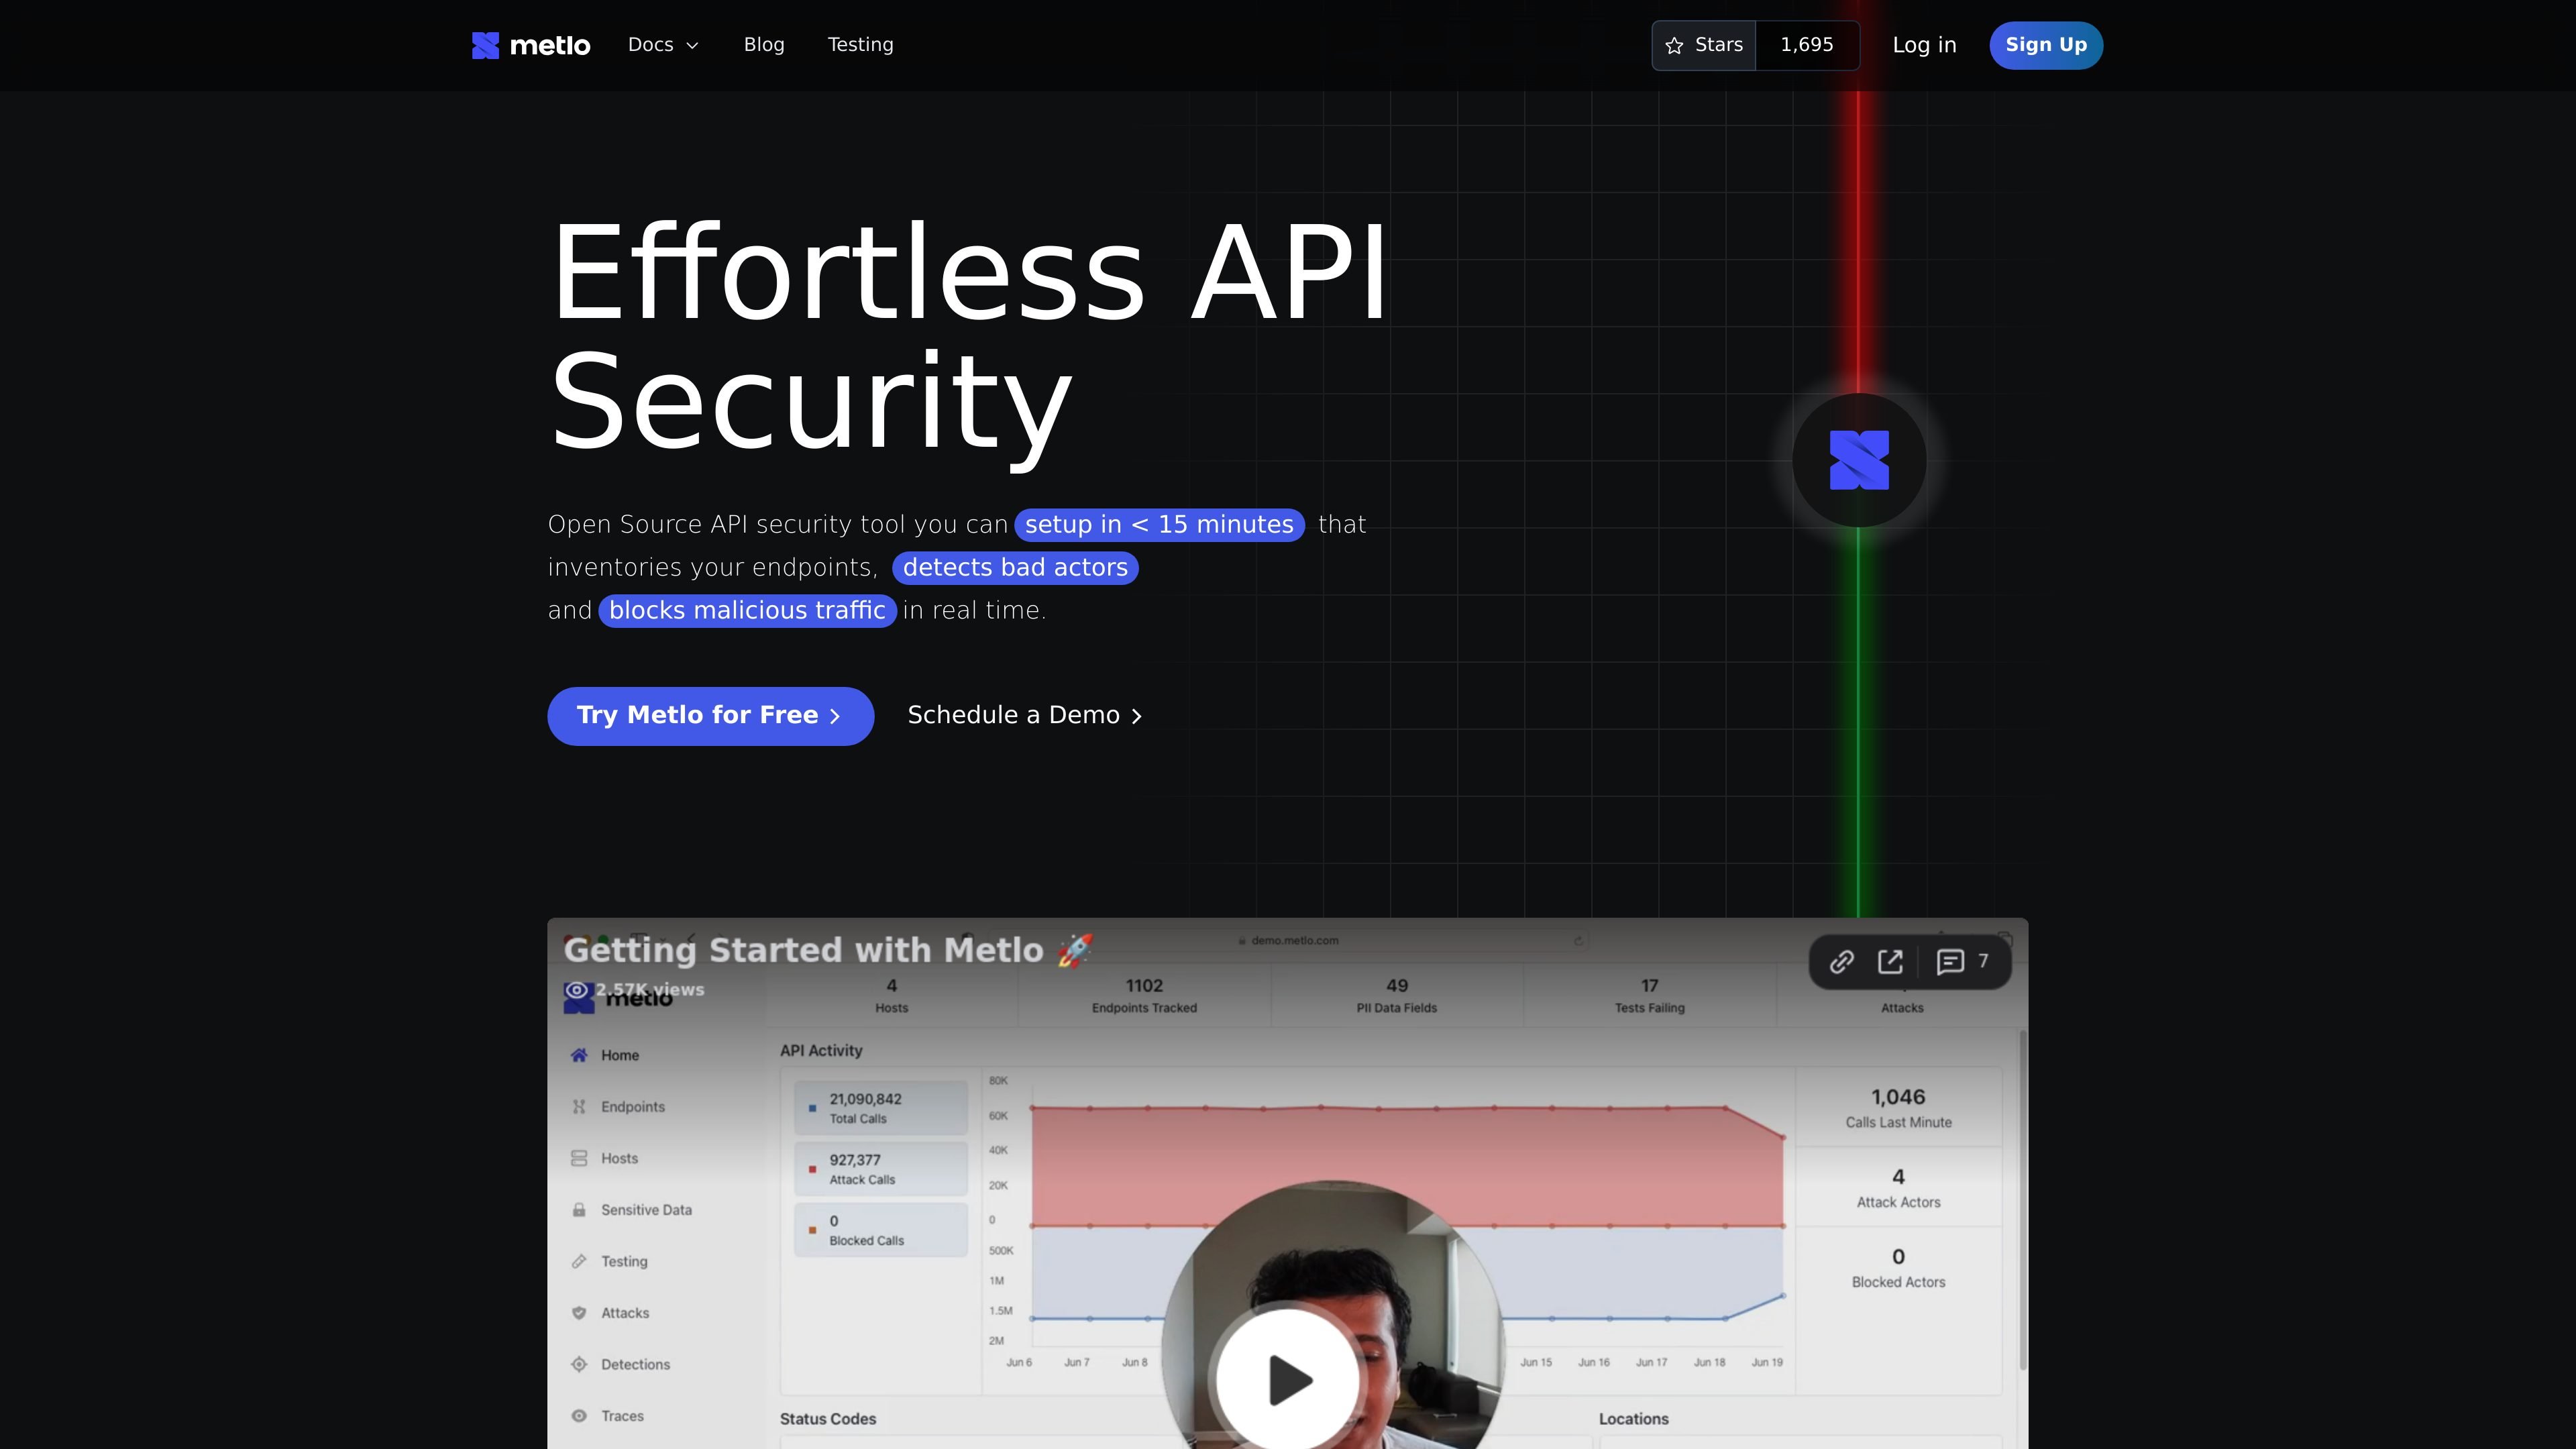Click the Status Codes heading in preview
Screen dimensions: 2576x1449
tap(828, 1419)
